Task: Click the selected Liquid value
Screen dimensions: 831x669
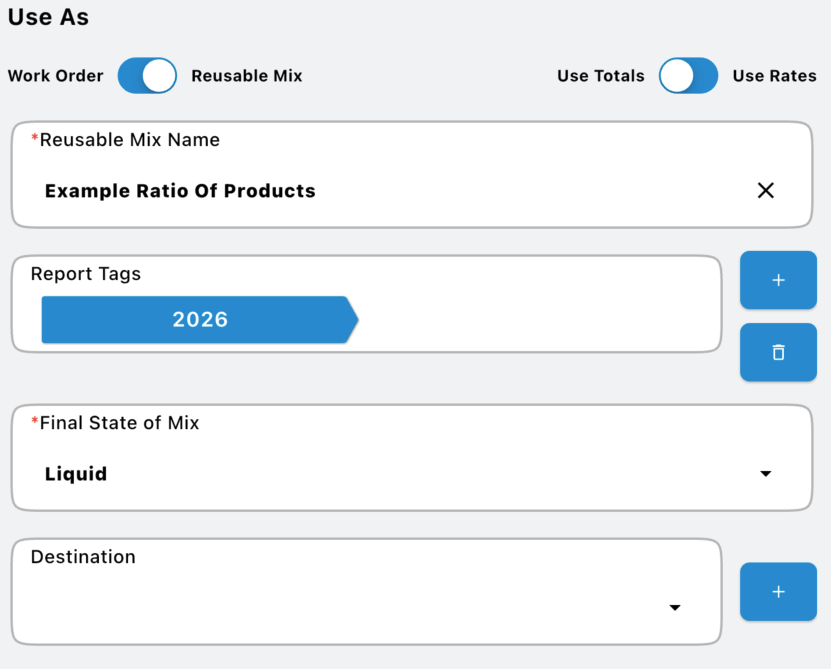Action: (x=76, y=474)
